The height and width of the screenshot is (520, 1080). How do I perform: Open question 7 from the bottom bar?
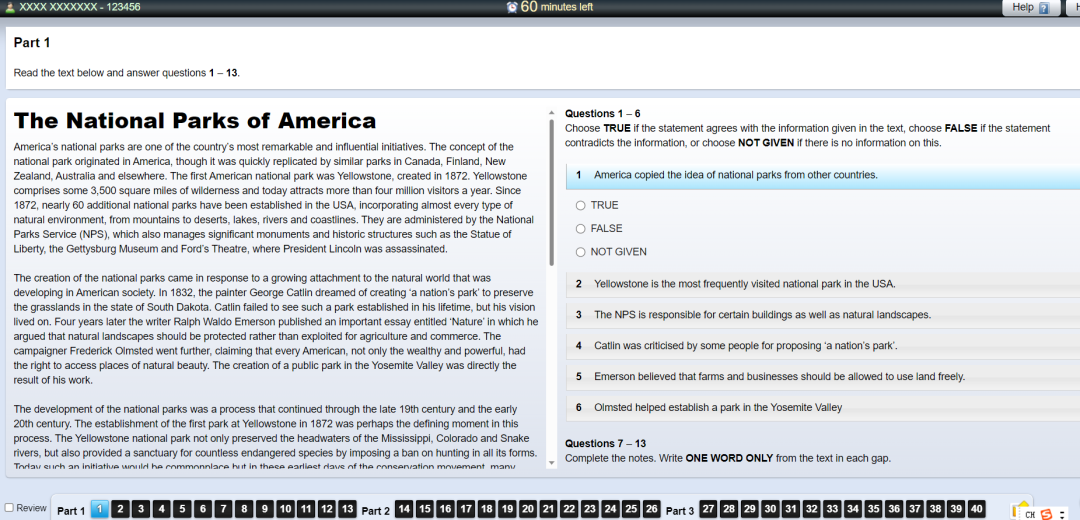coord(223,510)
